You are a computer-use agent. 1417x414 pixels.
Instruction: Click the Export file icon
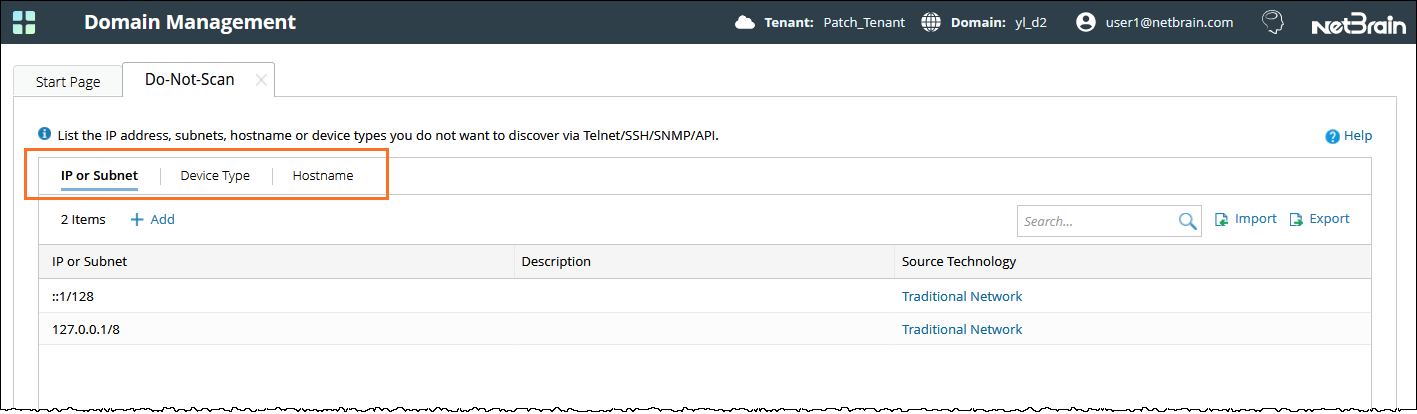click(x=1296, y=220)
